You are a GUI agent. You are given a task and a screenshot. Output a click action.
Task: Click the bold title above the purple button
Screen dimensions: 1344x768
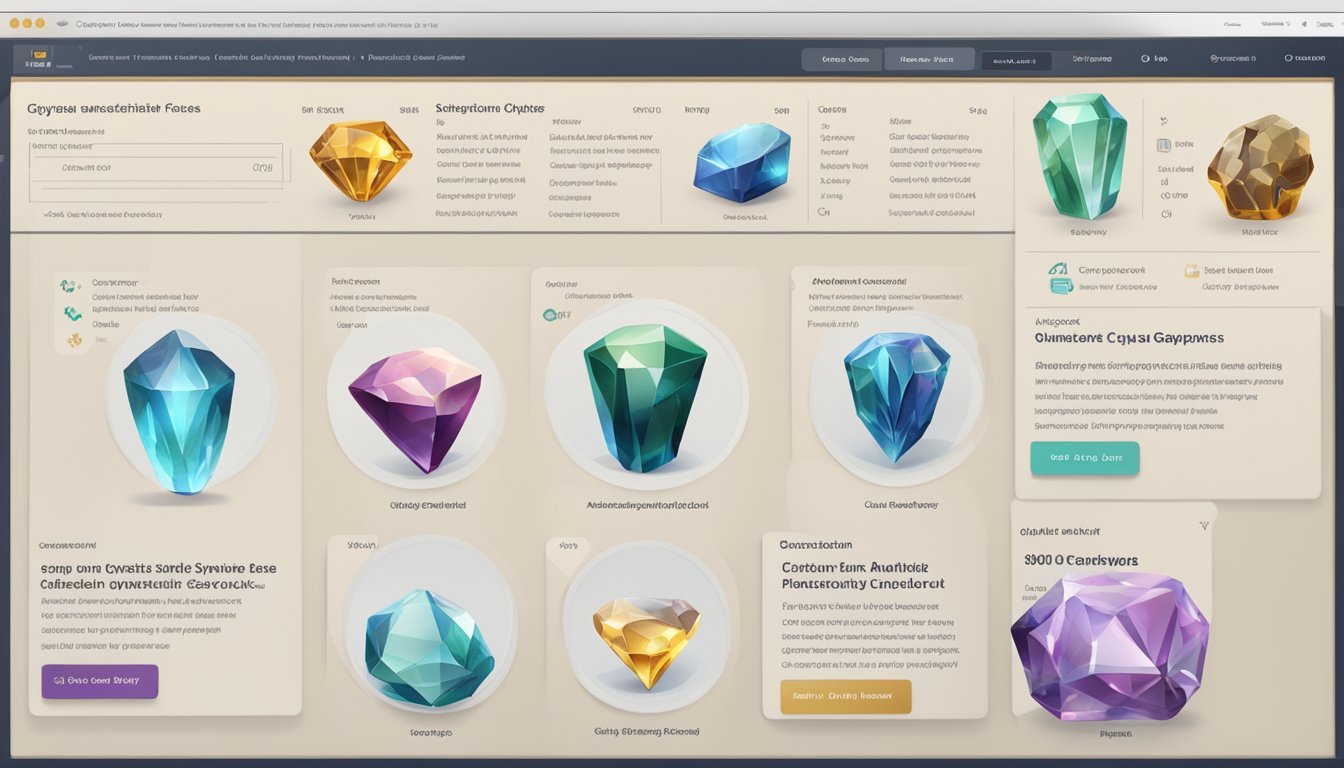(x=158, y=575)
